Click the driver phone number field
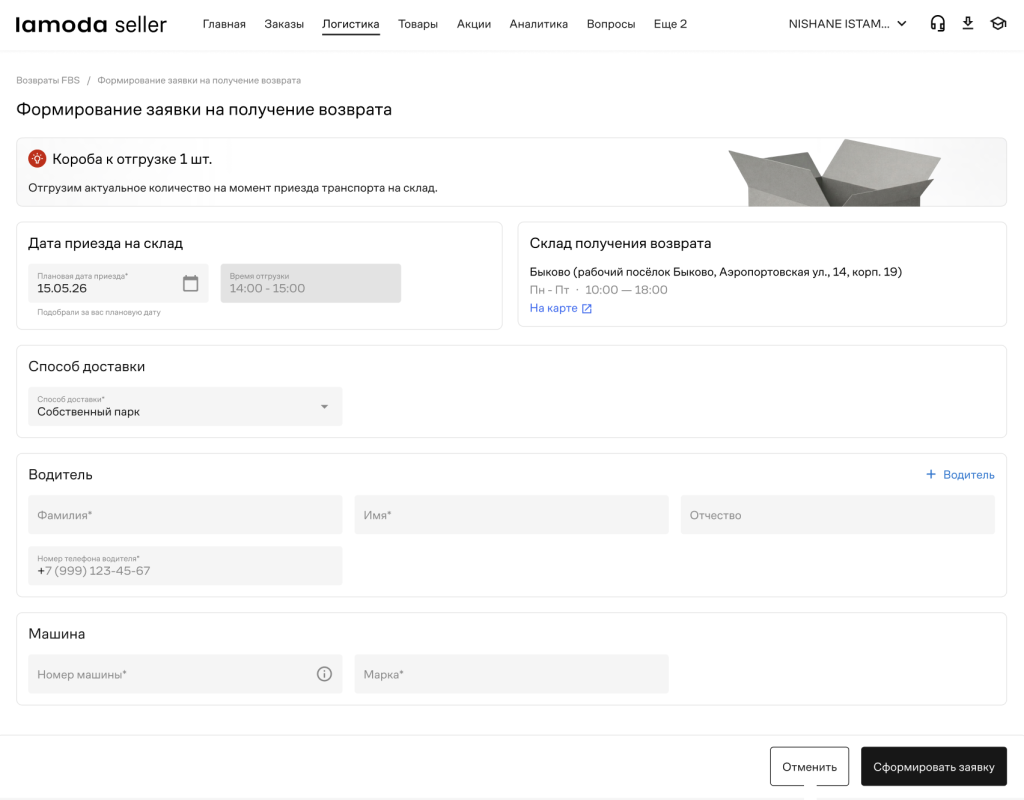The image size is (1024, 800). [185, 566]
